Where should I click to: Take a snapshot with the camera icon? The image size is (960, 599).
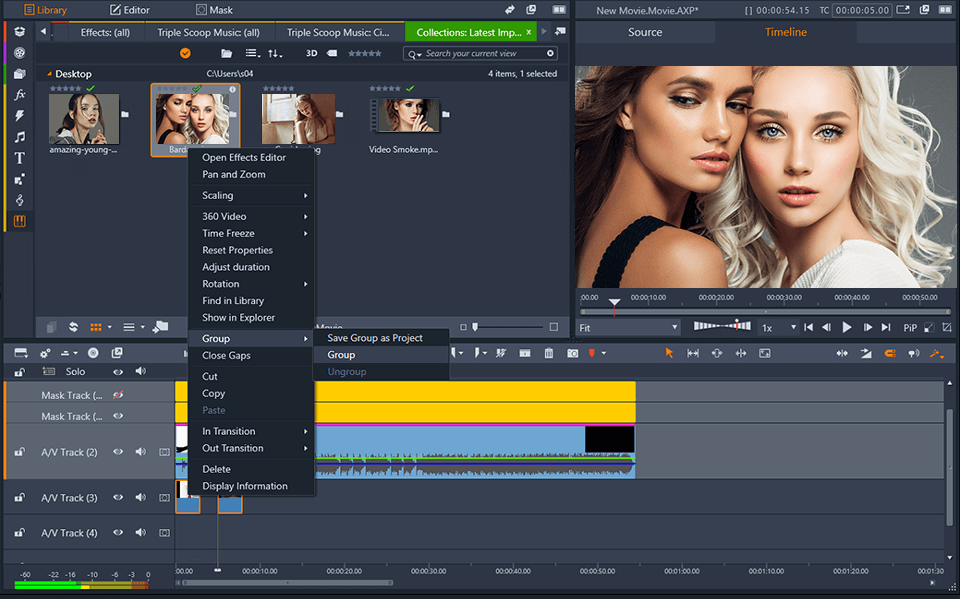572,353
